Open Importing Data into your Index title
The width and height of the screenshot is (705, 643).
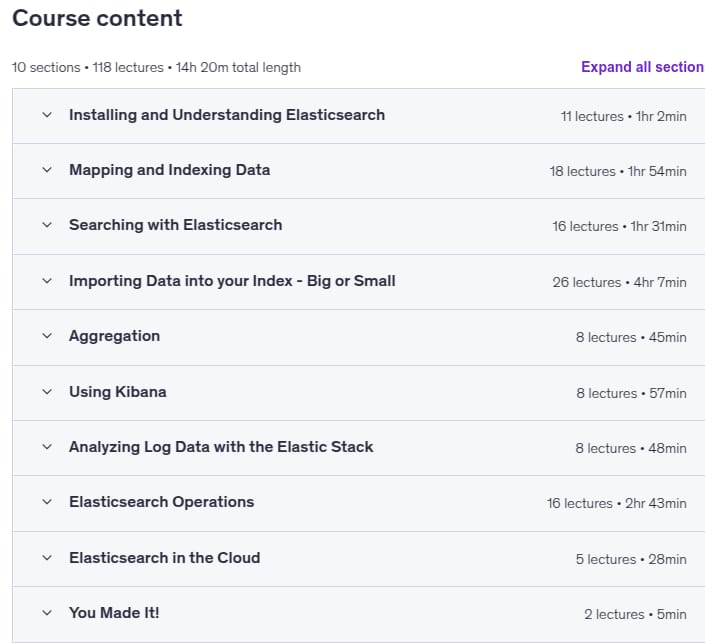(232, 281)
